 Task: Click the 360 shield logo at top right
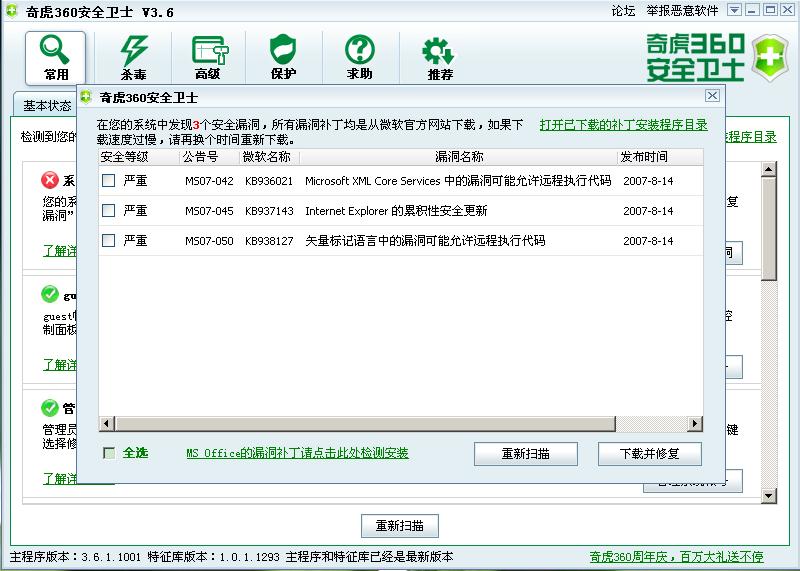click(770, 58)
